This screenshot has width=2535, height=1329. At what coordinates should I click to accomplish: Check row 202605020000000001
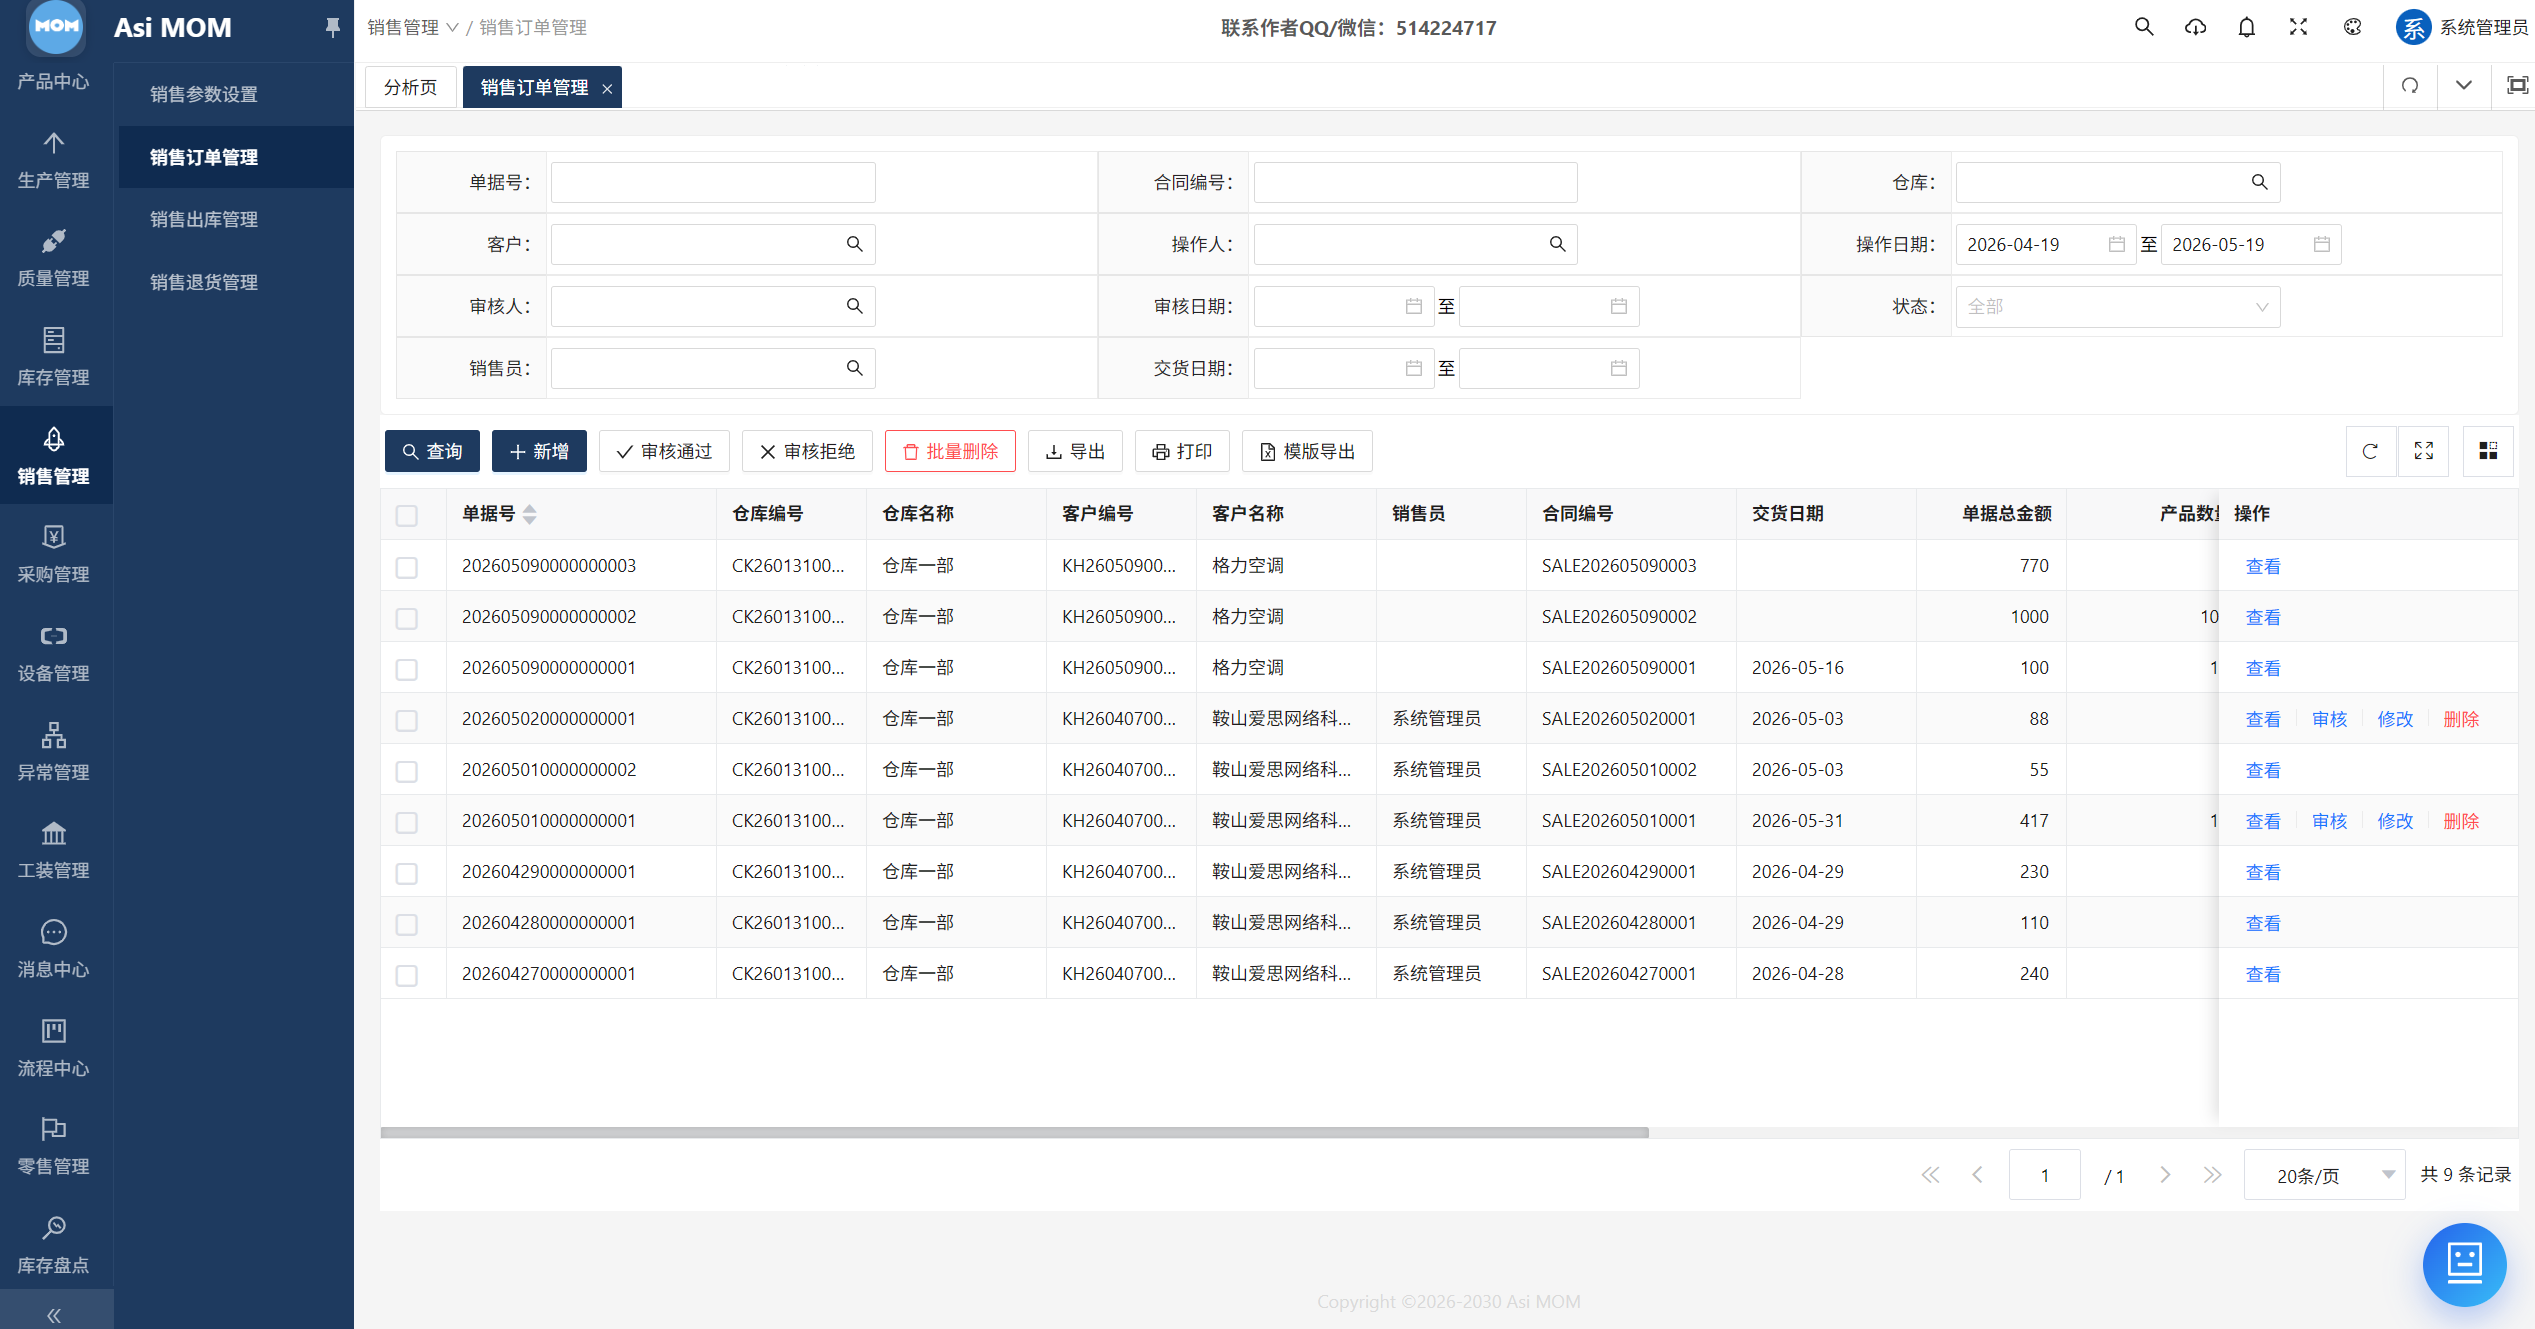point(406,720)
